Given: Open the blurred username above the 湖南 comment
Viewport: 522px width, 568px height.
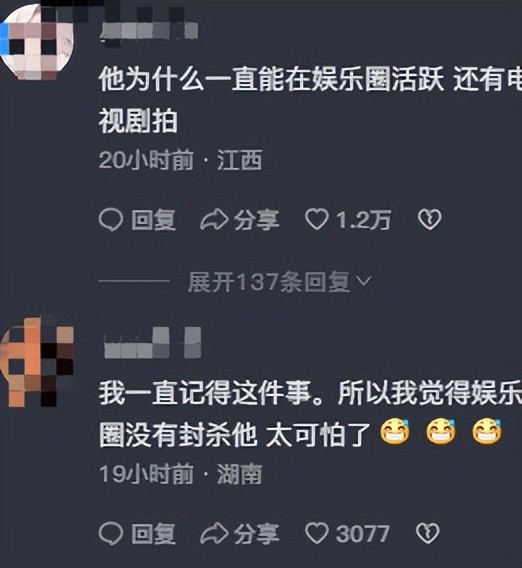Looking at the screenshot, I should tap(152, 342).
